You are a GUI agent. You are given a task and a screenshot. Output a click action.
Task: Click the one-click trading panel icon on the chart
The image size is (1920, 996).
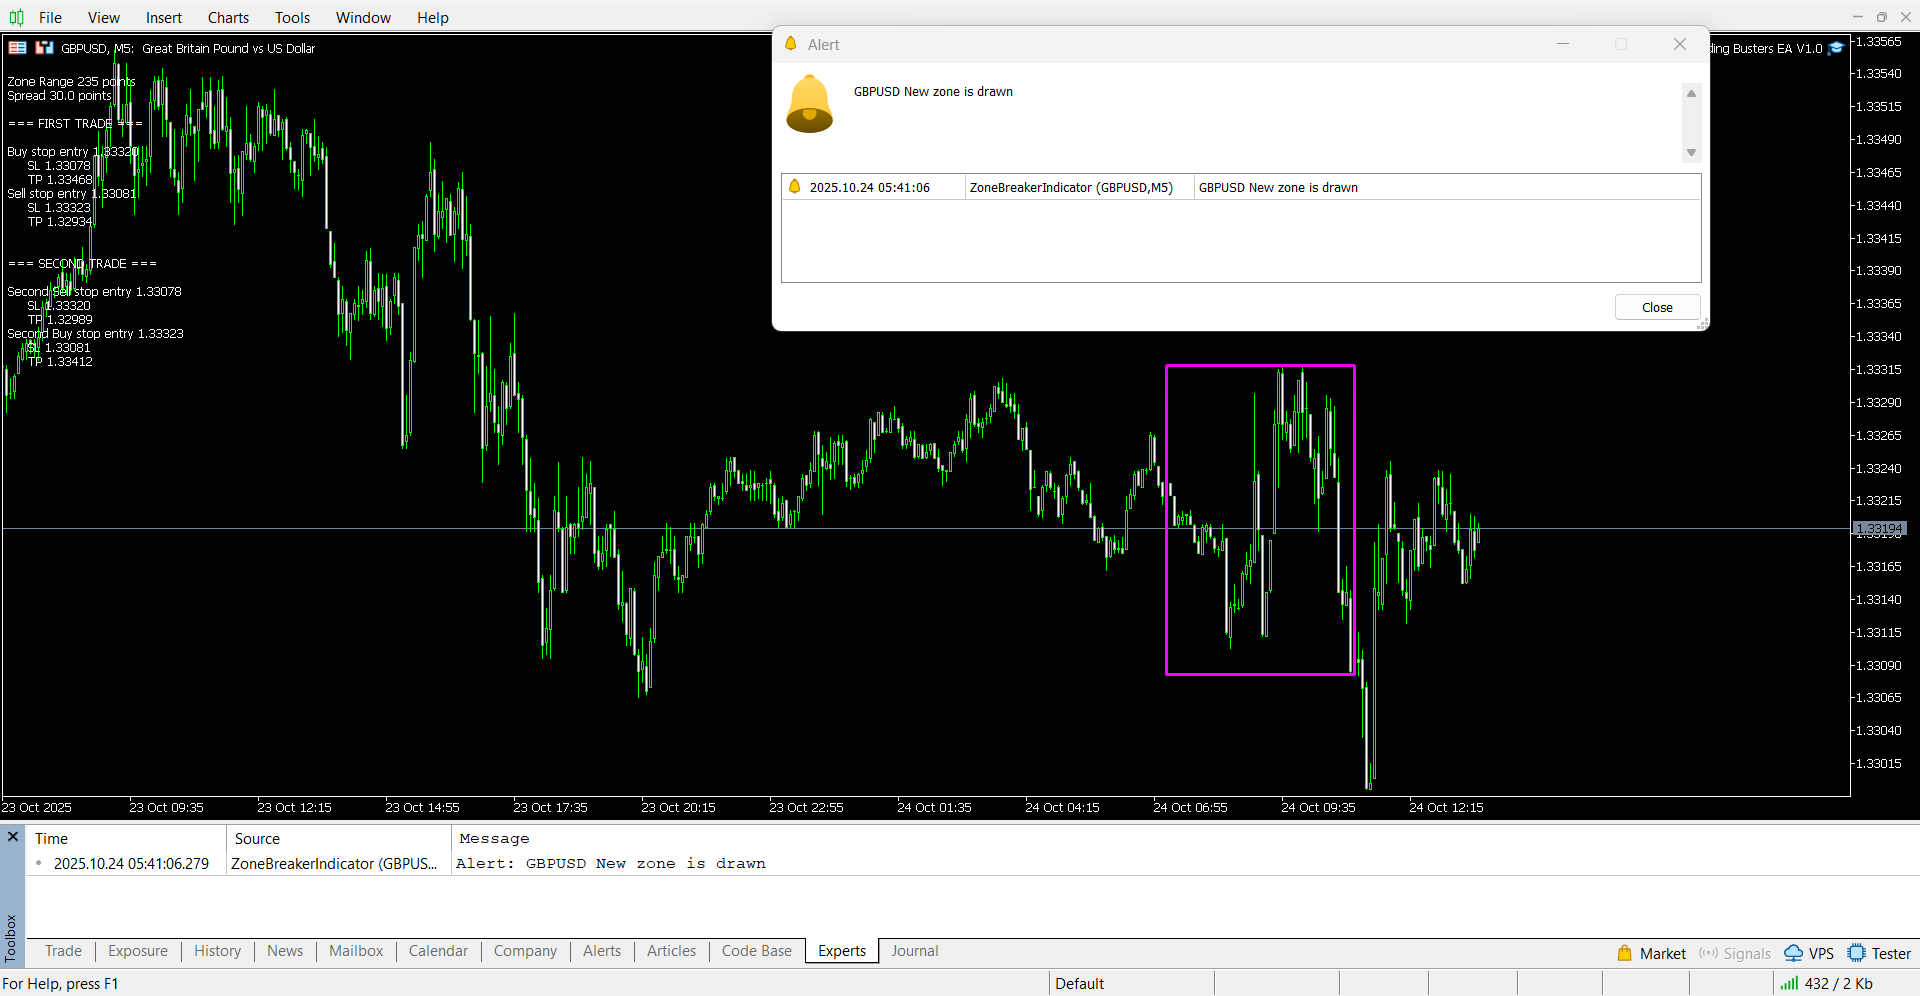click(17, 48)
